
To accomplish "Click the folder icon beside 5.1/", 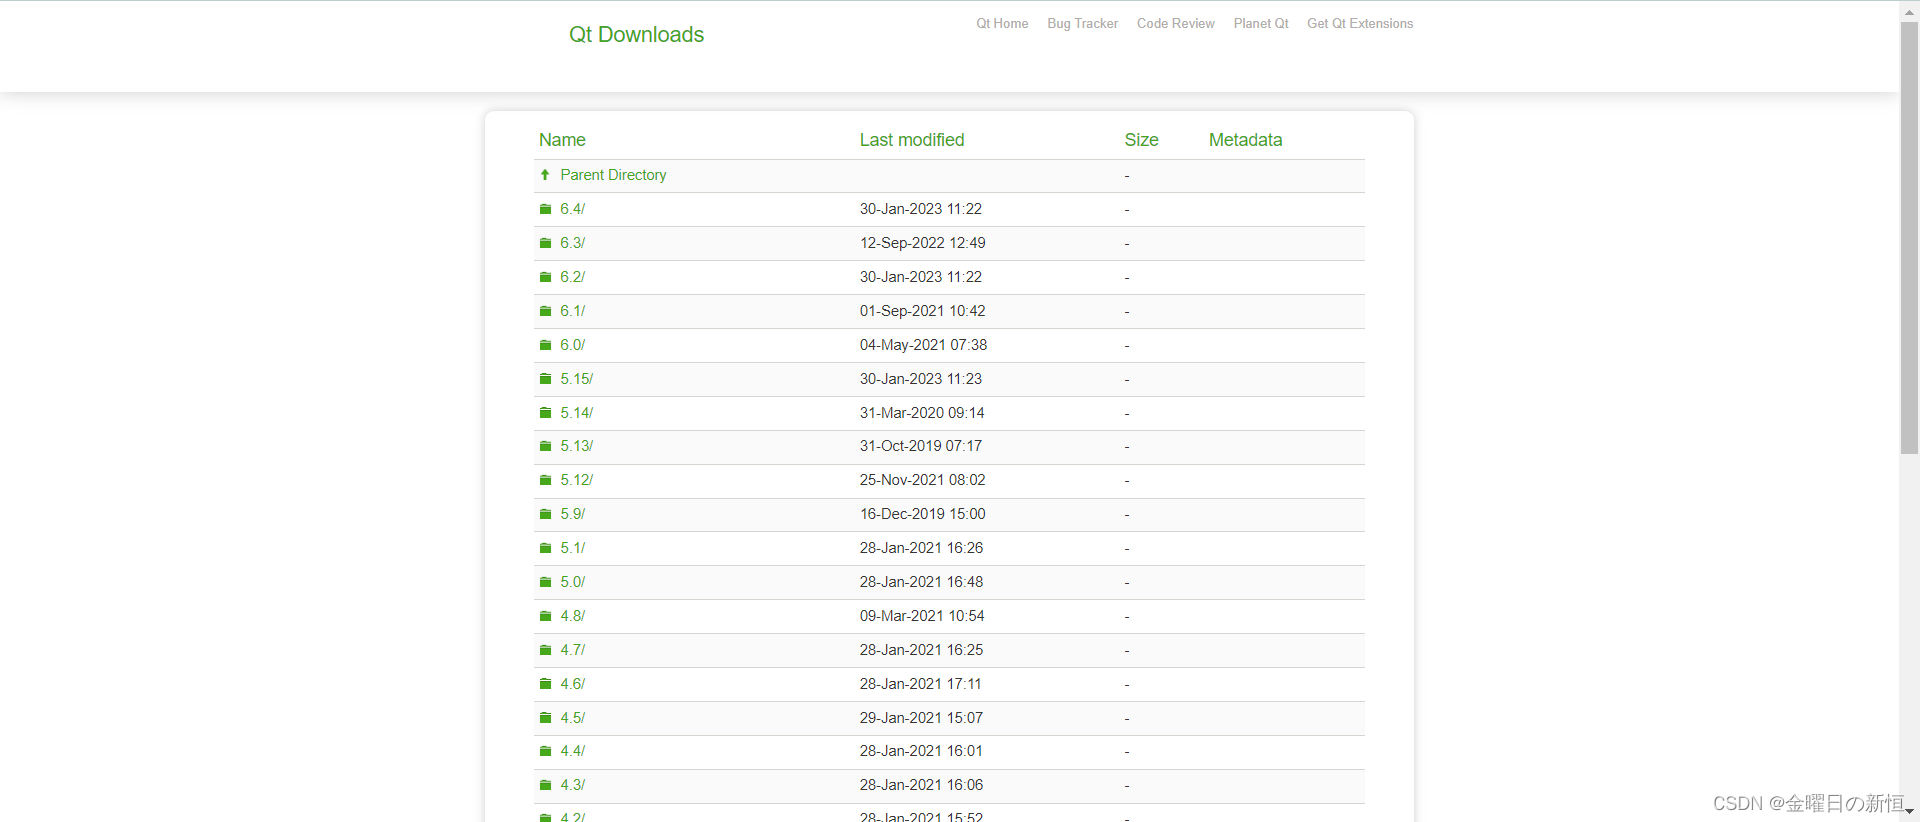I will [545, 548].
